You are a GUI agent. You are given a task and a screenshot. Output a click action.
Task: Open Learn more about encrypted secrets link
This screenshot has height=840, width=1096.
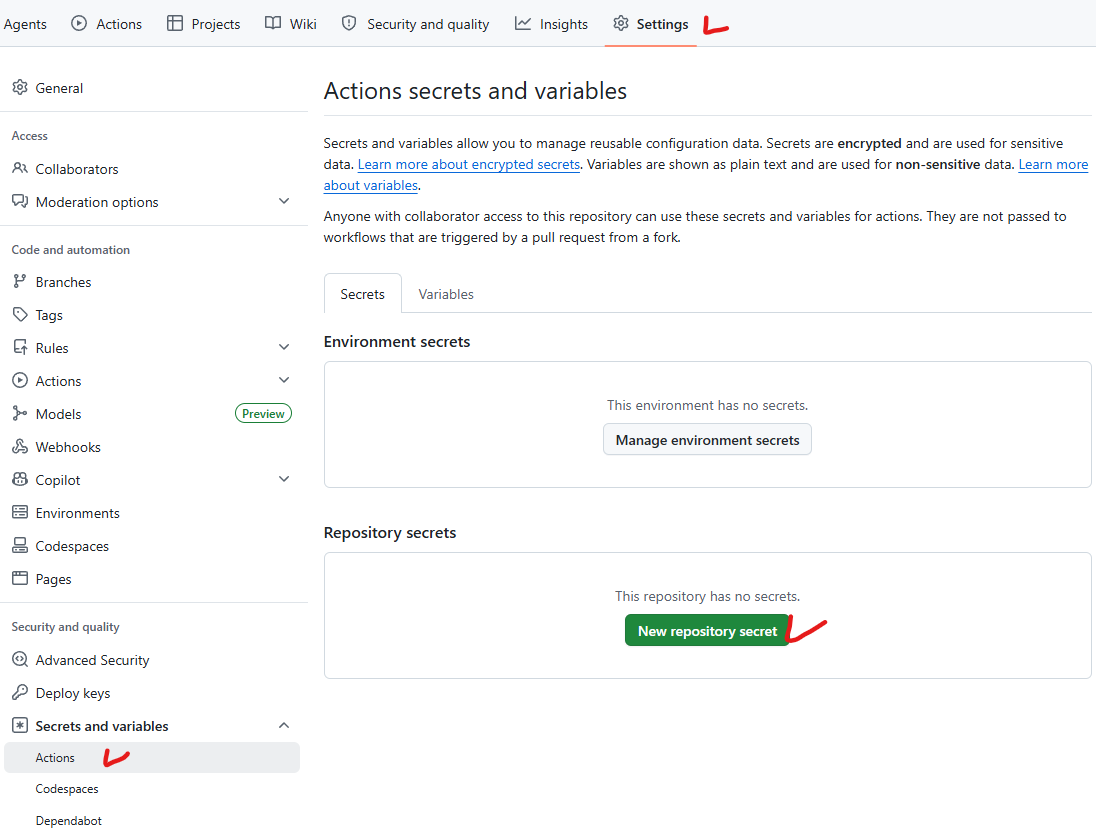click(x=469, y=164)
